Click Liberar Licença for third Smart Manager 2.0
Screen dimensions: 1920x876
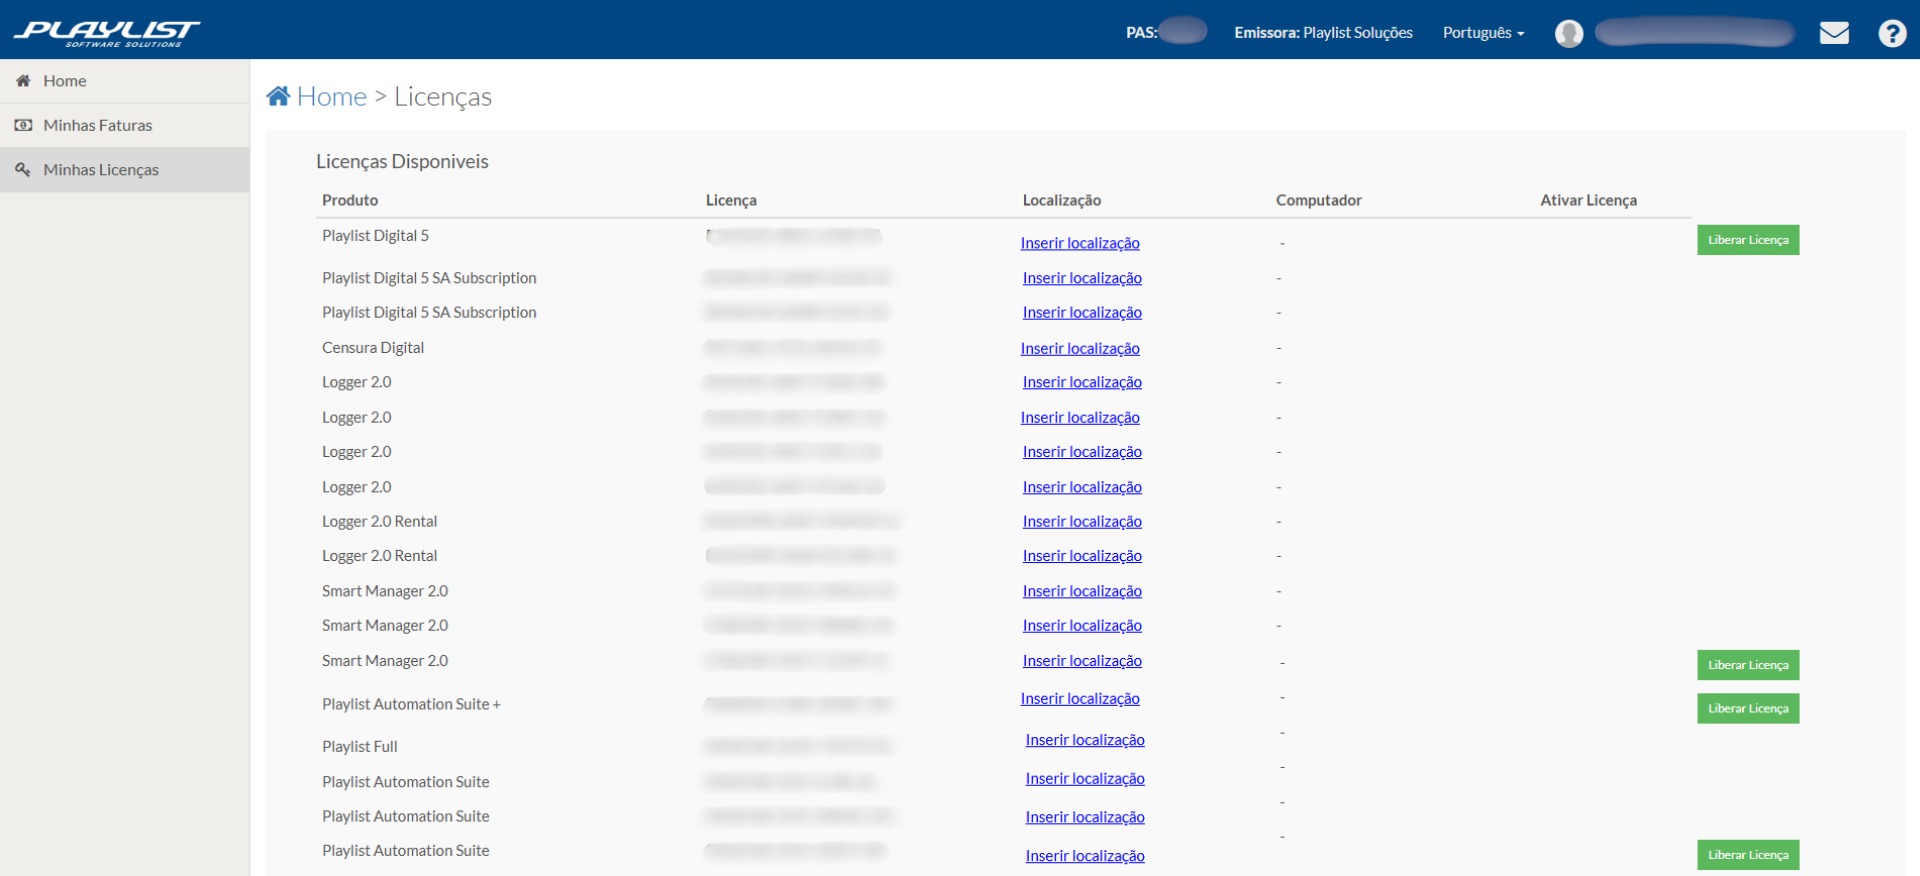1748,665
